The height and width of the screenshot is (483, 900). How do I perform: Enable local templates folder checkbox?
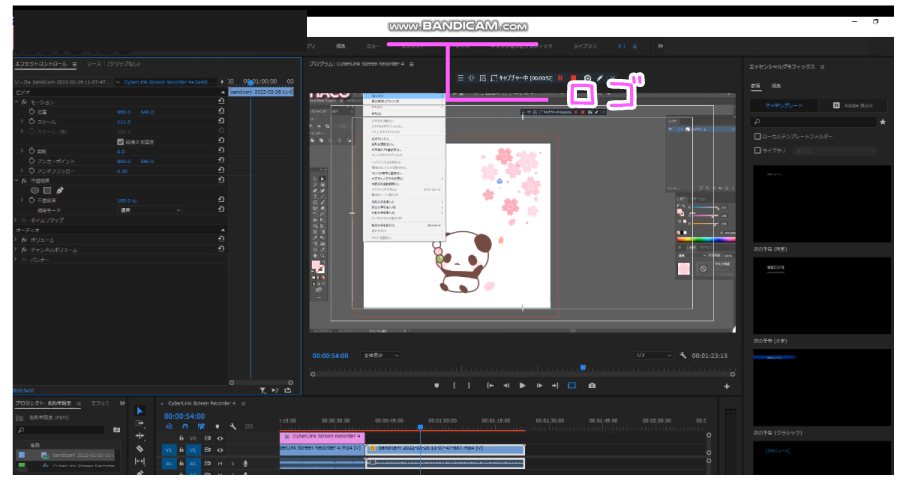click(x=757, y=136)
